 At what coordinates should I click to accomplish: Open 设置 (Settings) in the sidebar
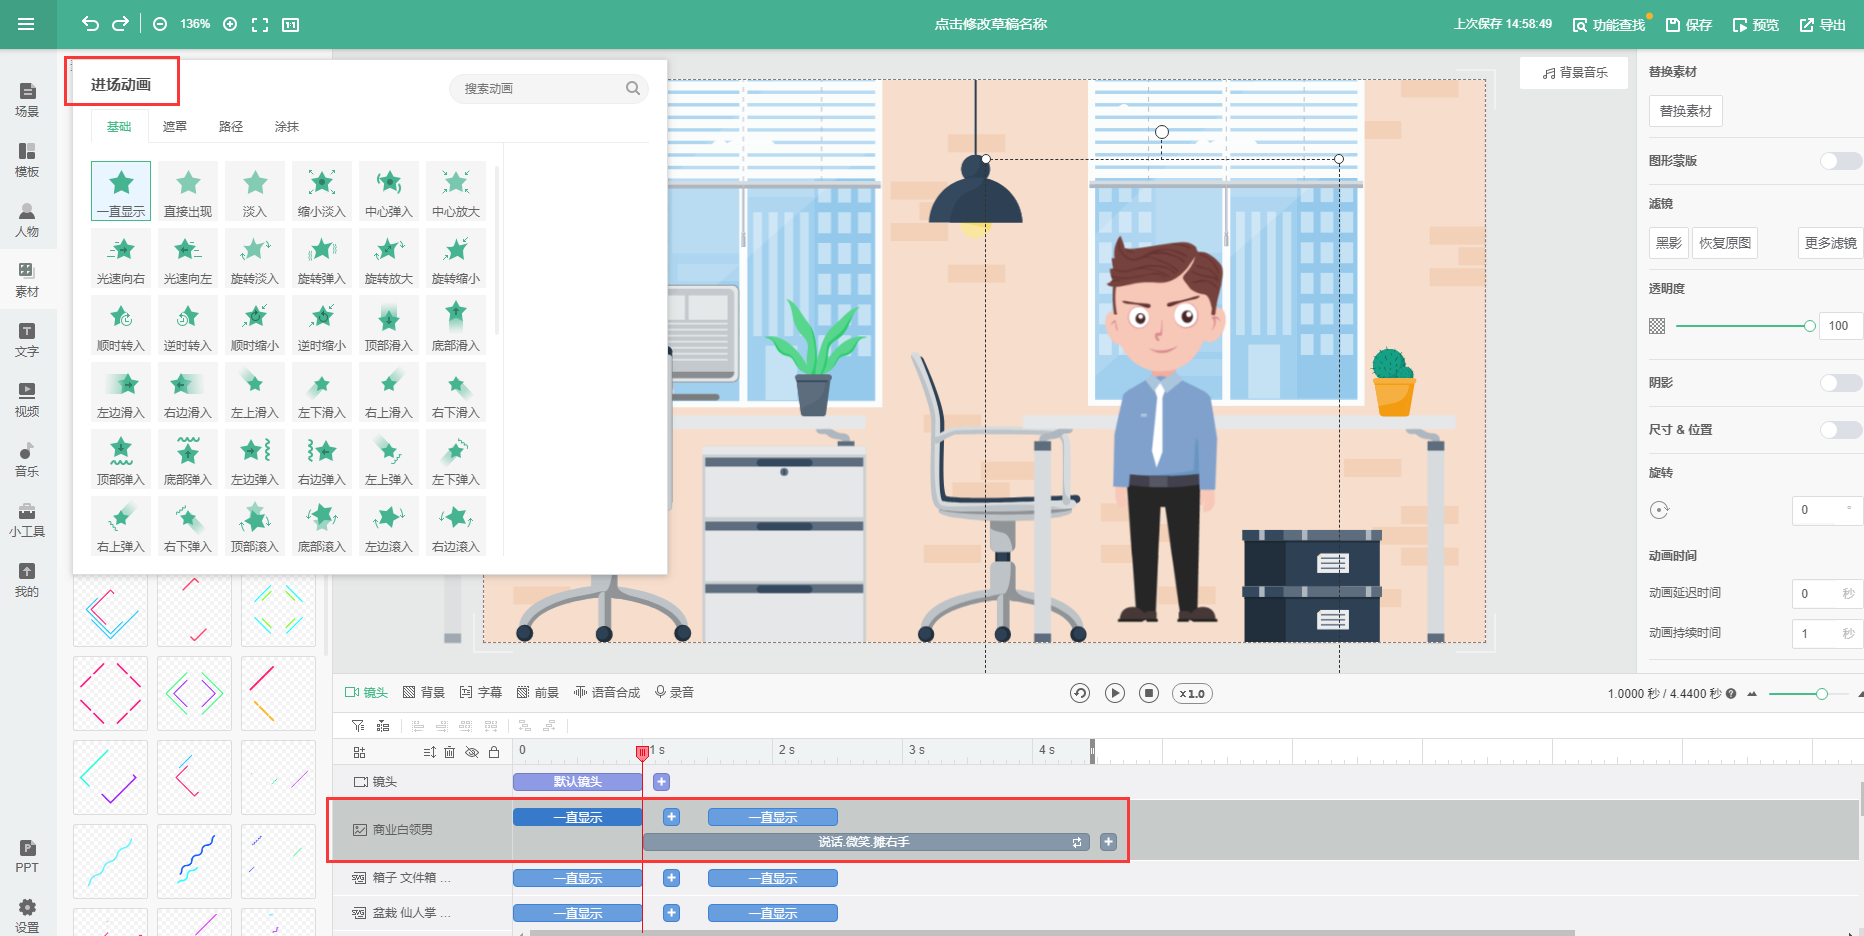pyautogui.click(x=27, y=916)
